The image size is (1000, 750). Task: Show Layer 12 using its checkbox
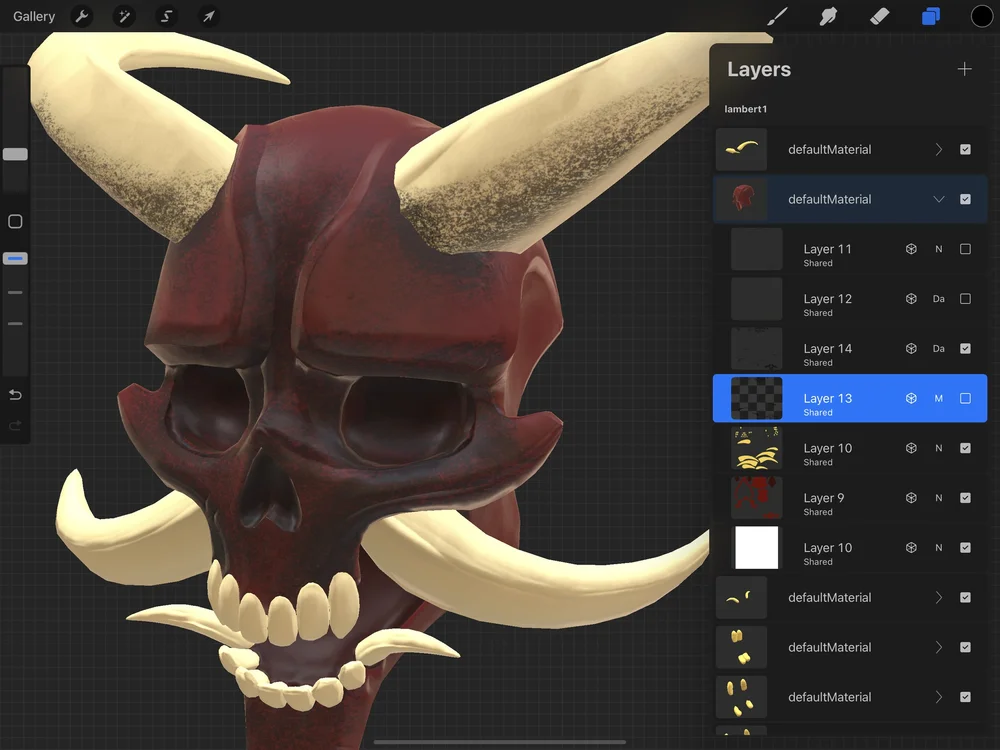click(965, 298)
